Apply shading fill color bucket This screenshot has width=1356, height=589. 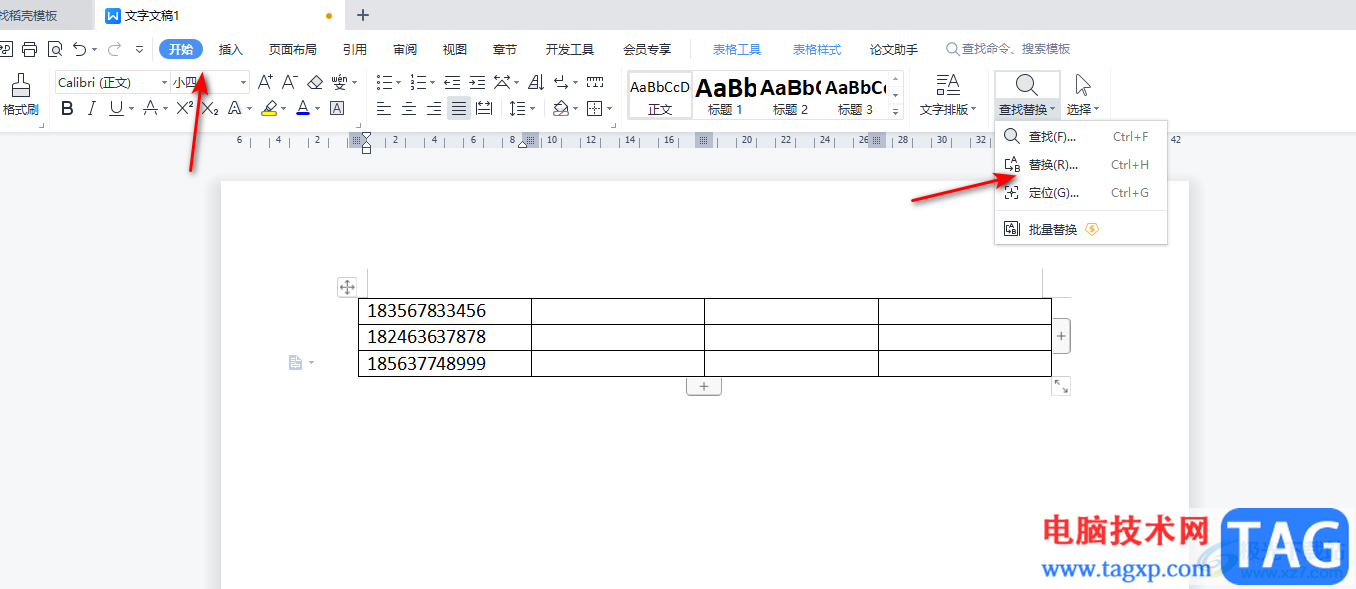click(x=561, y=108)
